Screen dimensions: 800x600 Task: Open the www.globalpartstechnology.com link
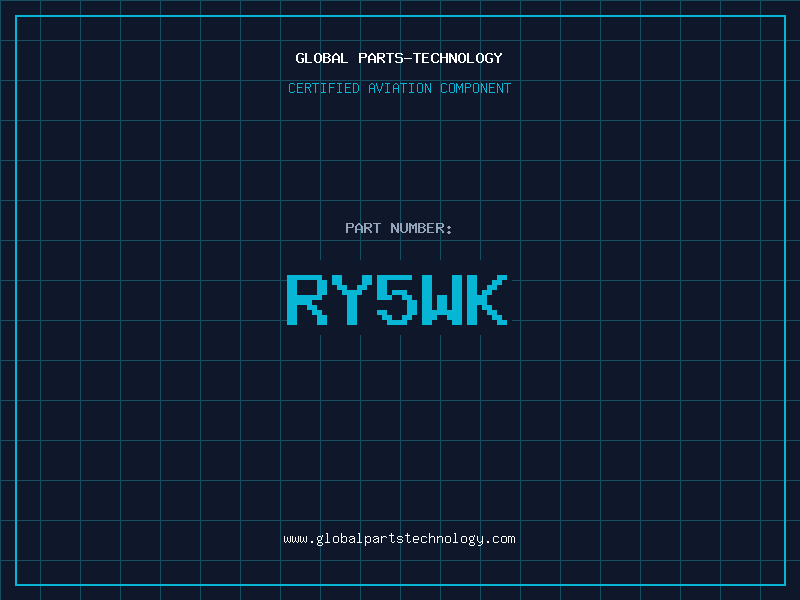click(x=399, y=539)
